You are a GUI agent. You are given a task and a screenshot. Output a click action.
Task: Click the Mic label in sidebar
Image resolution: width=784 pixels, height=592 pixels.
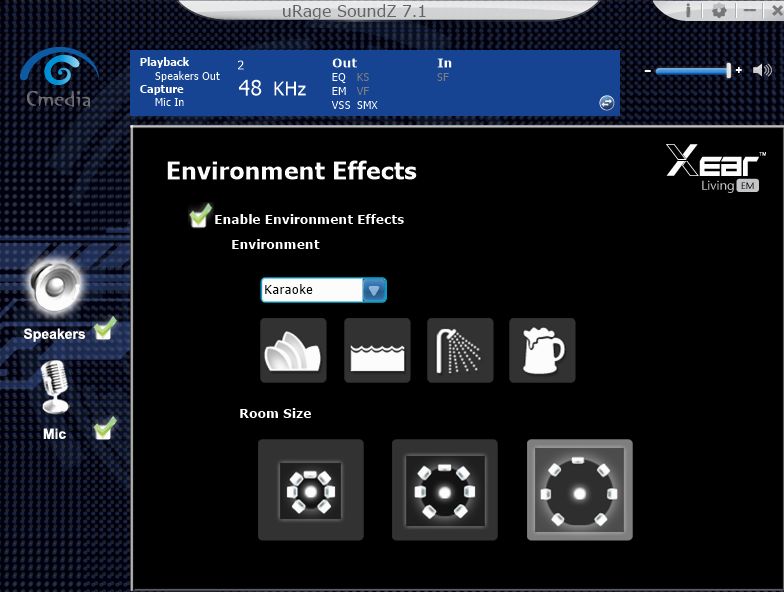tap(54, 434)
